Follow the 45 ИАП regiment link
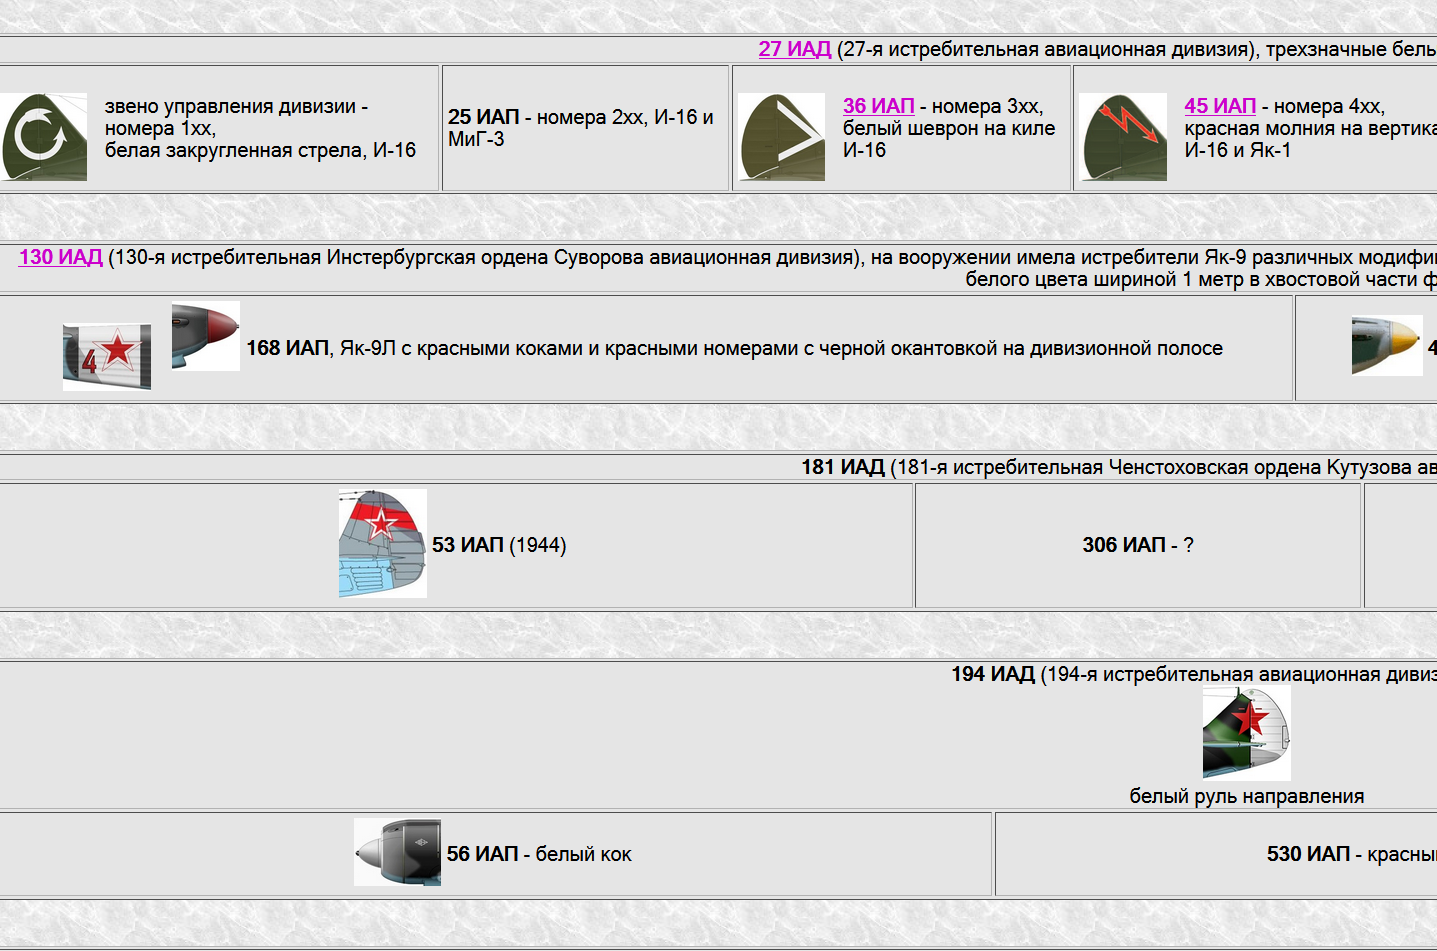The width and height of the screenshot is (1437, 951). tap(1219, 106)
